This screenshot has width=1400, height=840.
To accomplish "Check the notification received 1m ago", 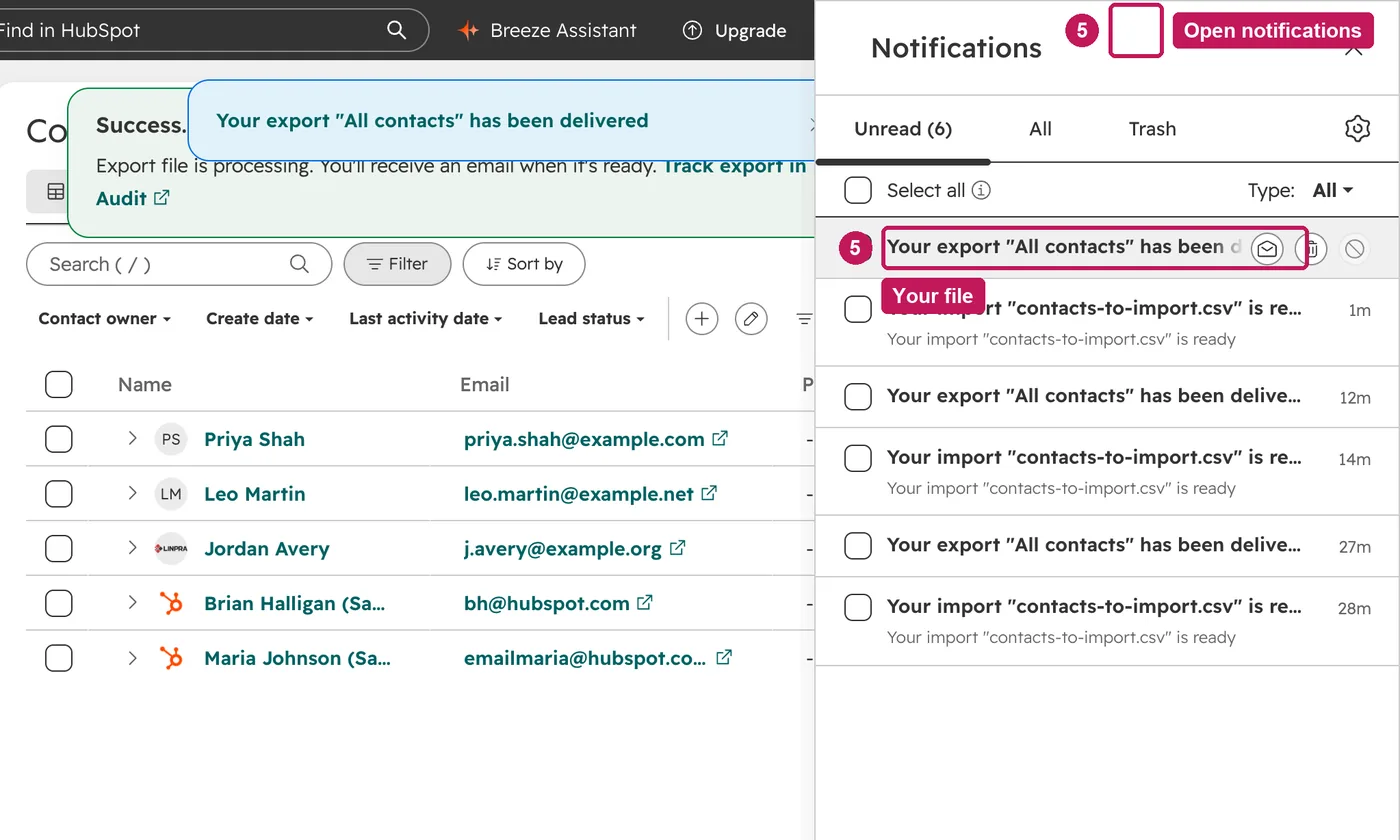I will 858,309.
